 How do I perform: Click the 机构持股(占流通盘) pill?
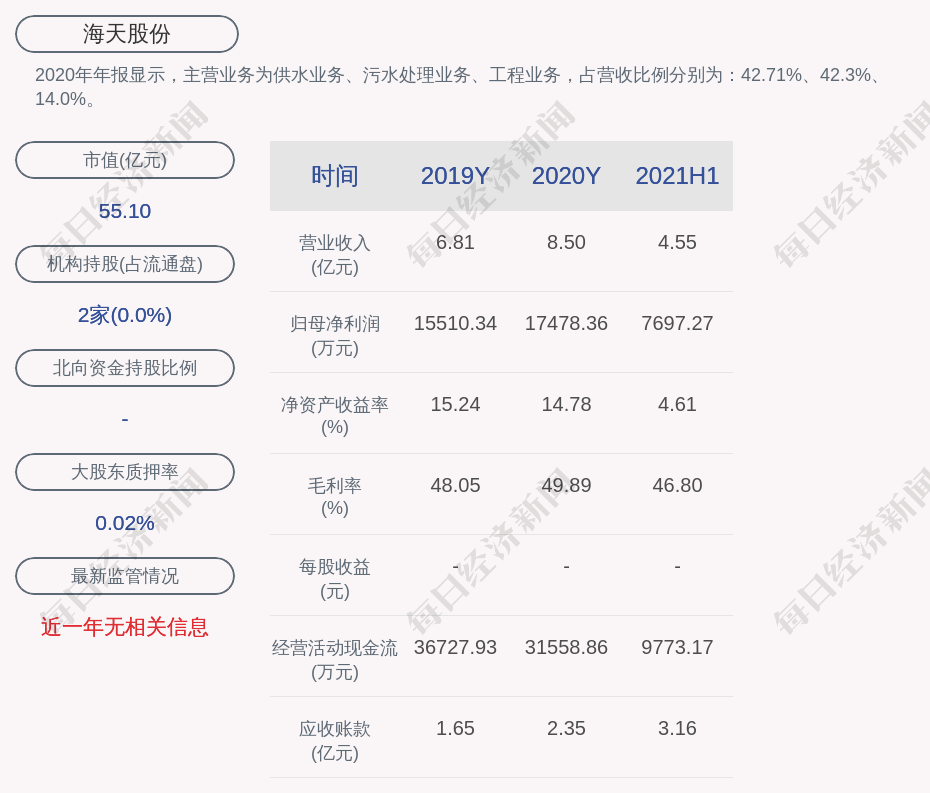coord(125,264)
